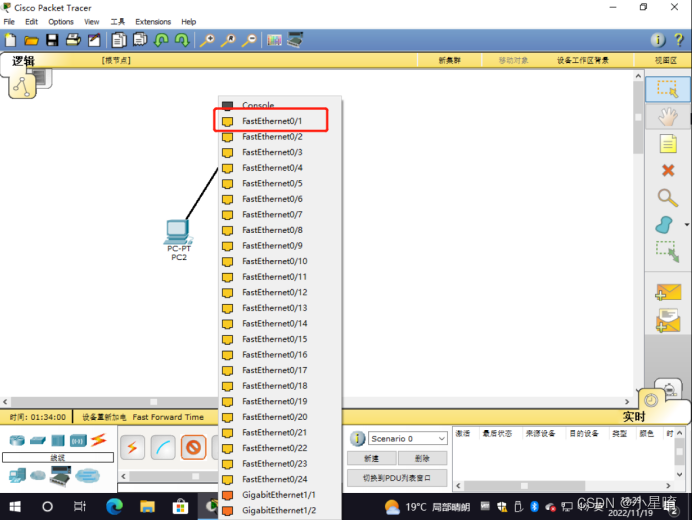Screen dimensions: 693x520
Task: Select FastEthernet0/12 port in the list
Action: click(x=280, y=292)
